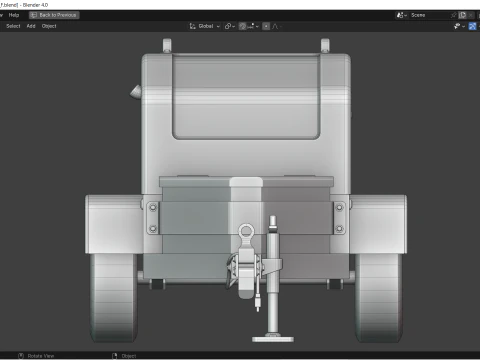Screen dimensions: 480x360
Task: Click the new scene icon
Action: 462,15
